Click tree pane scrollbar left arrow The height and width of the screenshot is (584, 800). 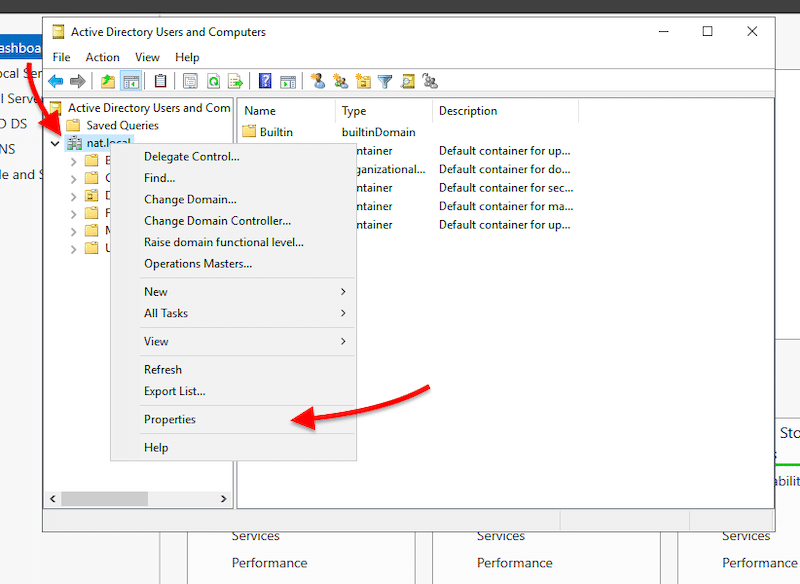pos(53,499)
